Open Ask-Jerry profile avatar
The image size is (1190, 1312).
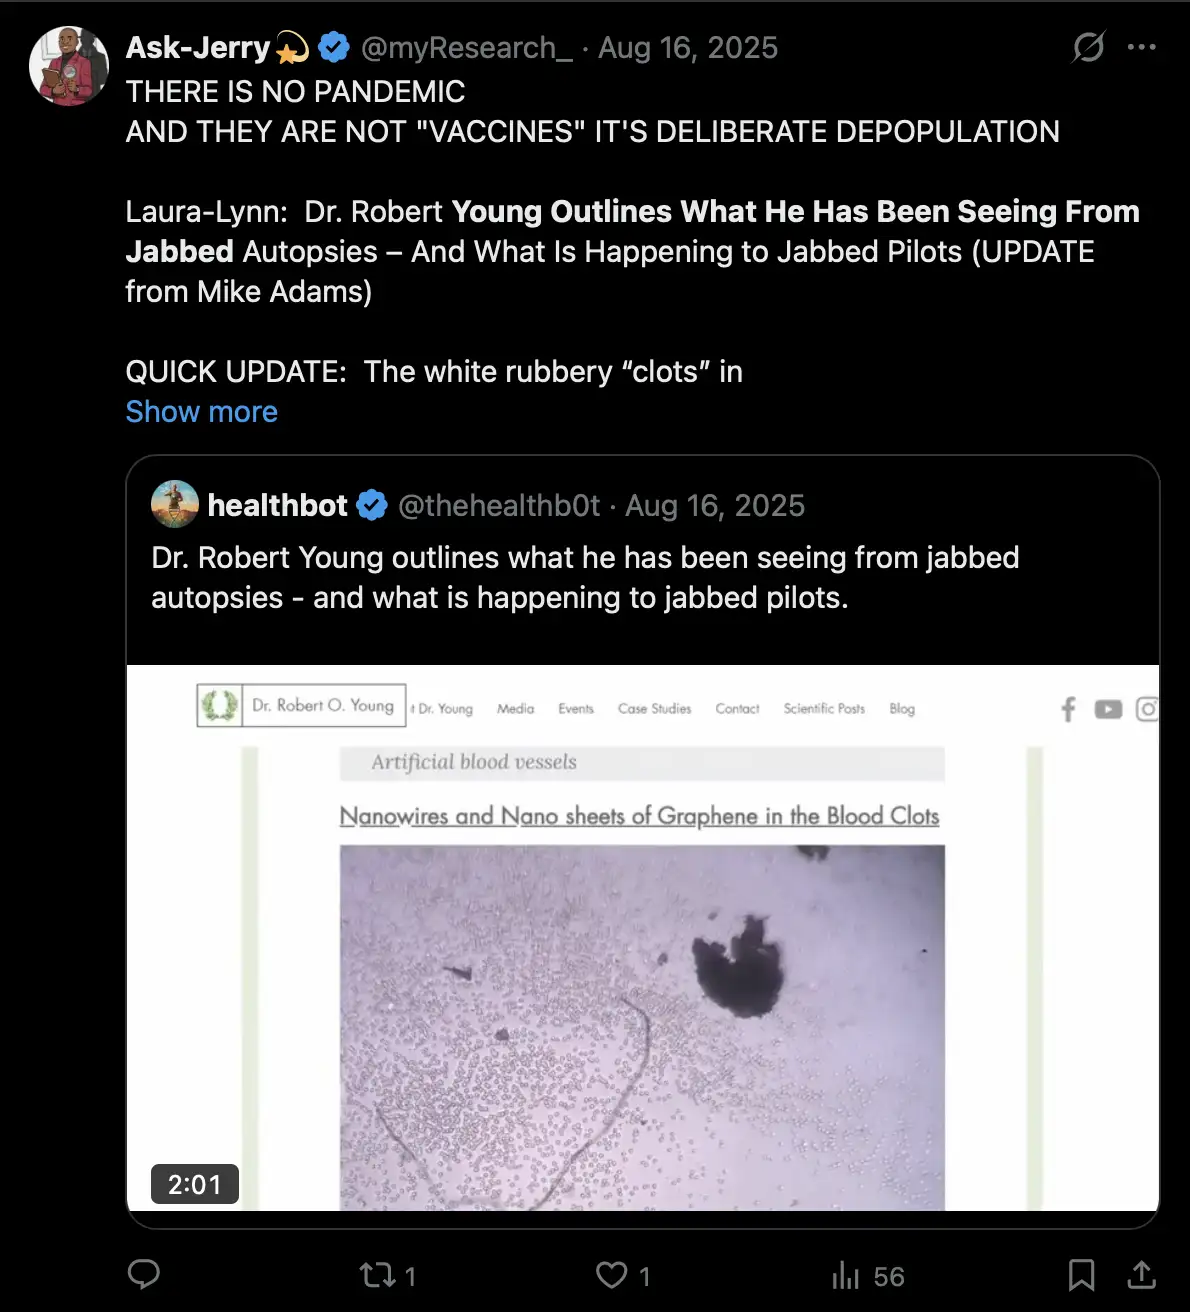[x=69, y=66]
